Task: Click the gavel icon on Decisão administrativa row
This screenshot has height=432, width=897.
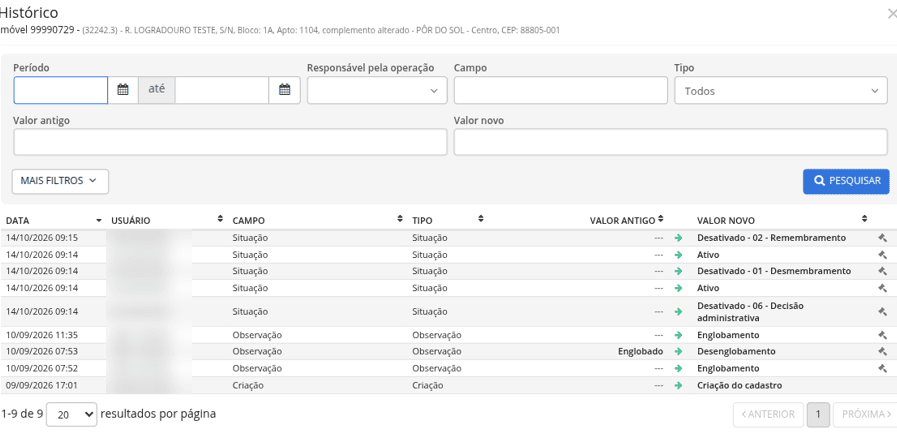Action: [882, 312]
